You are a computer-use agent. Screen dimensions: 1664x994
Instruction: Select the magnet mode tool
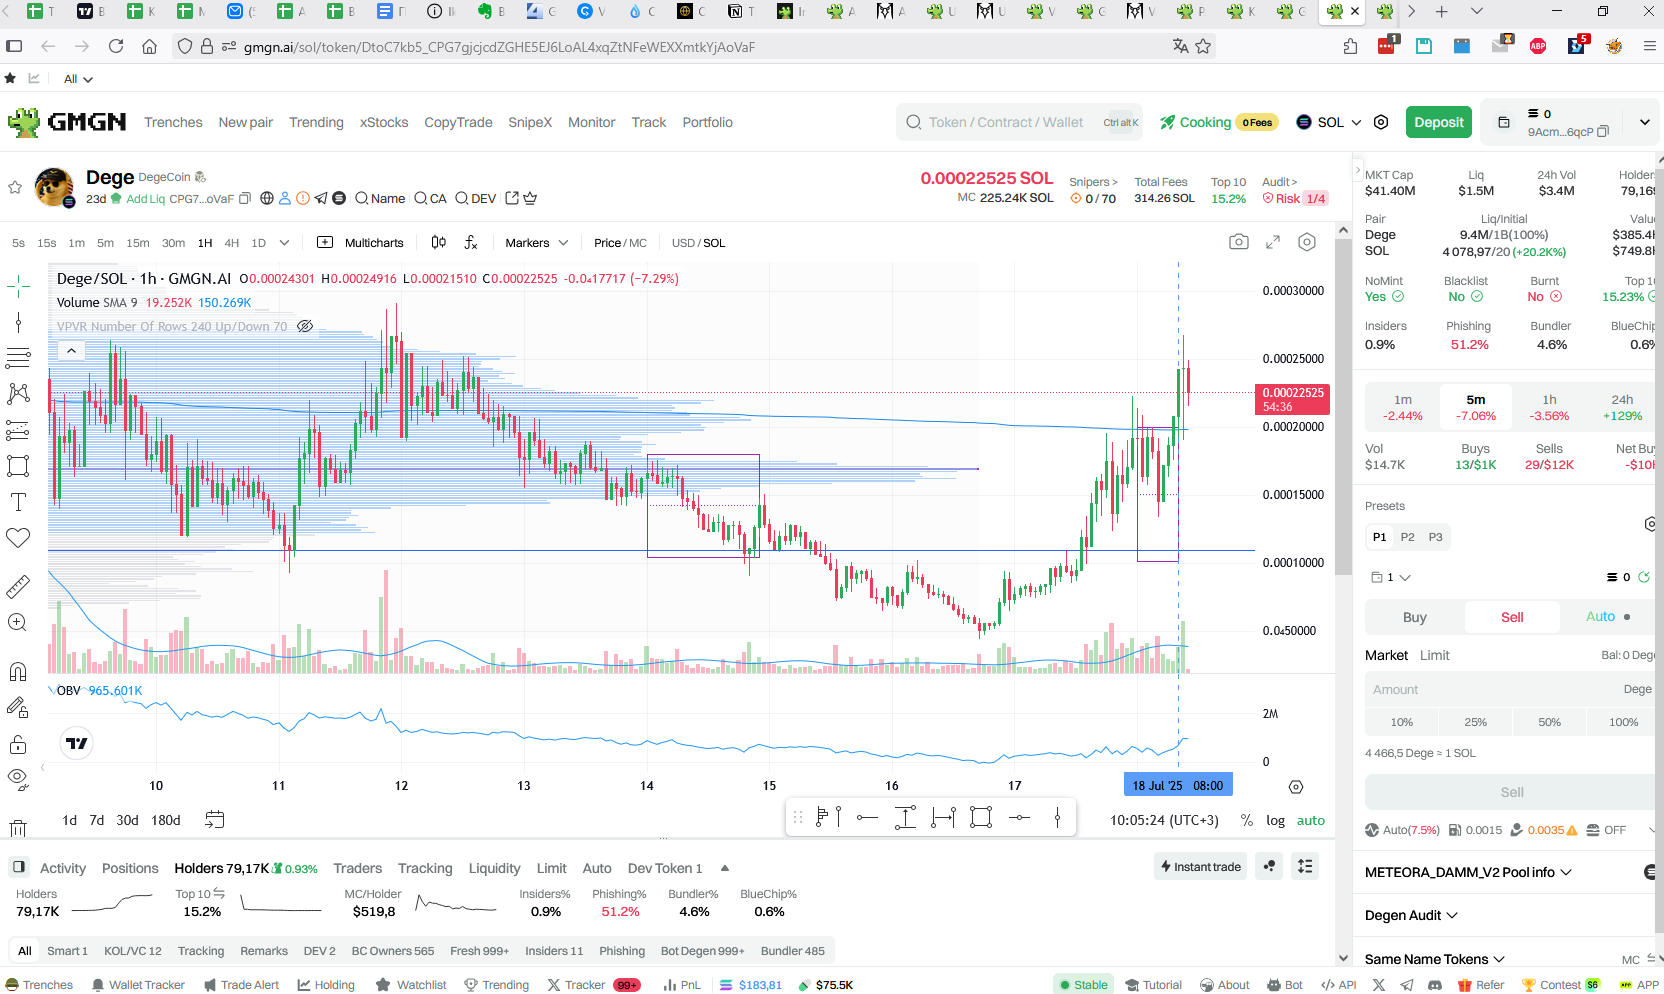coord(18,672)
